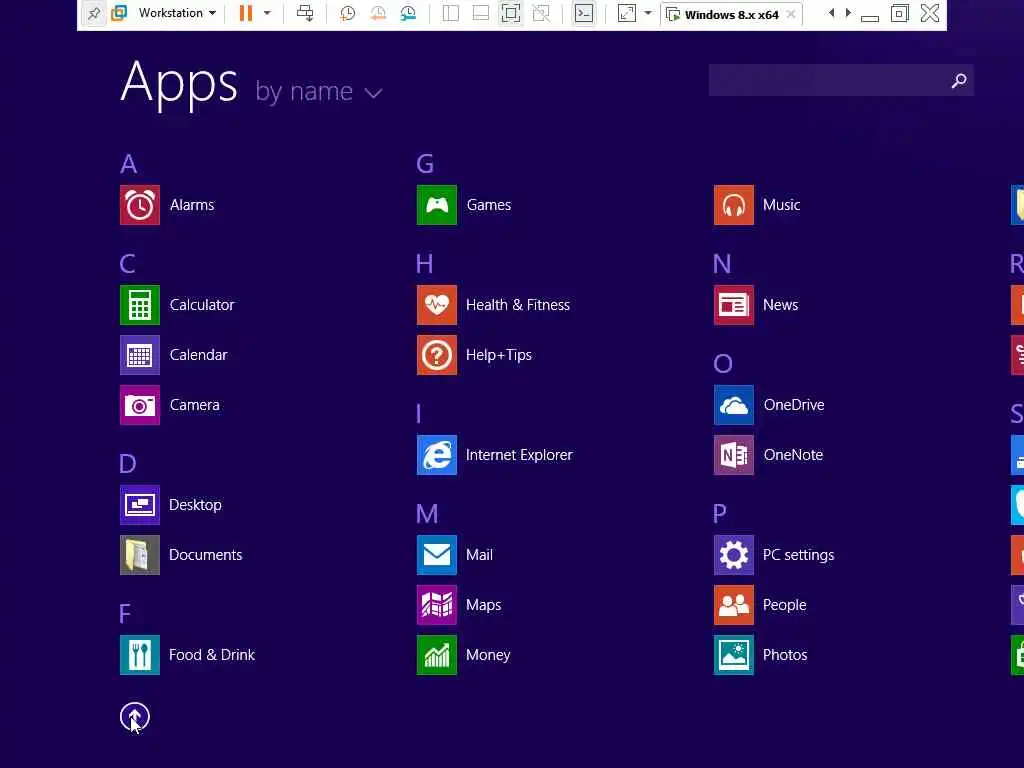The width and height of the screenshot is (1024, 768).
Task: Show or hide the library sidebar
Action: [451, 13]
